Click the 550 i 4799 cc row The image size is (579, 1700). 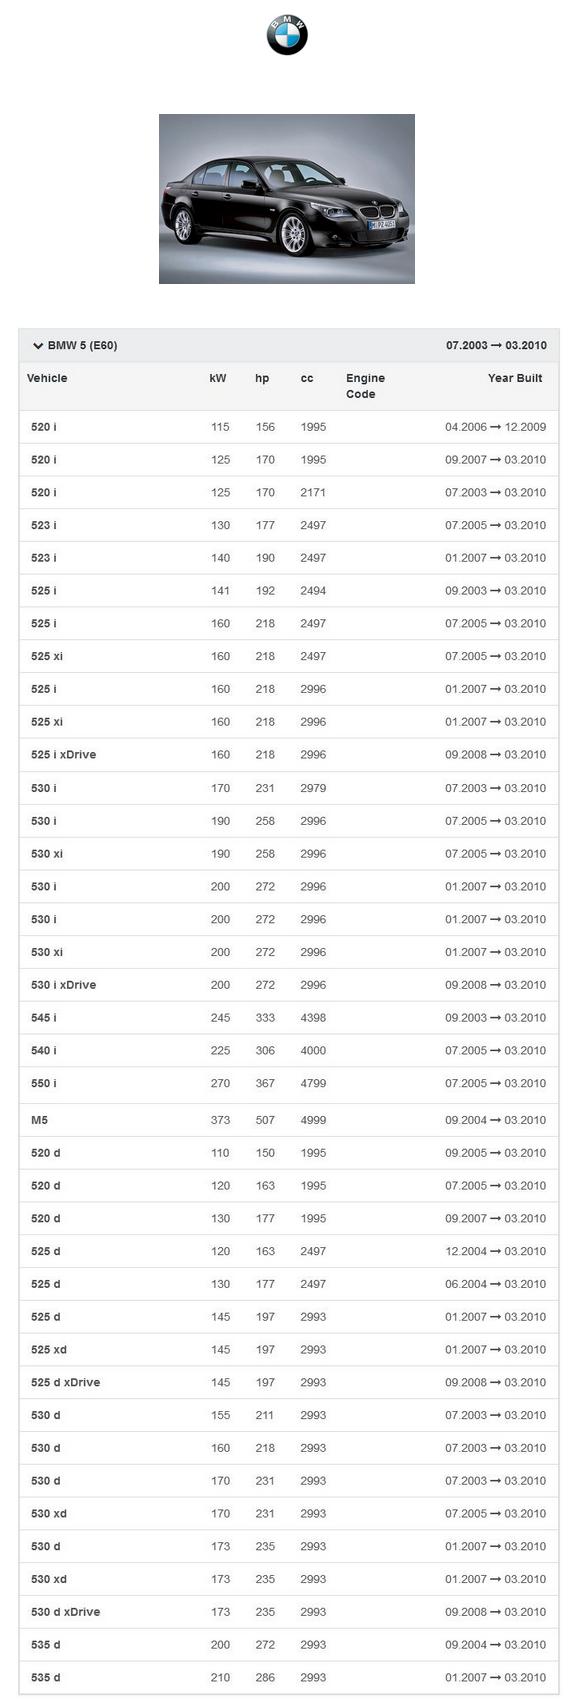pos(289,1084)
